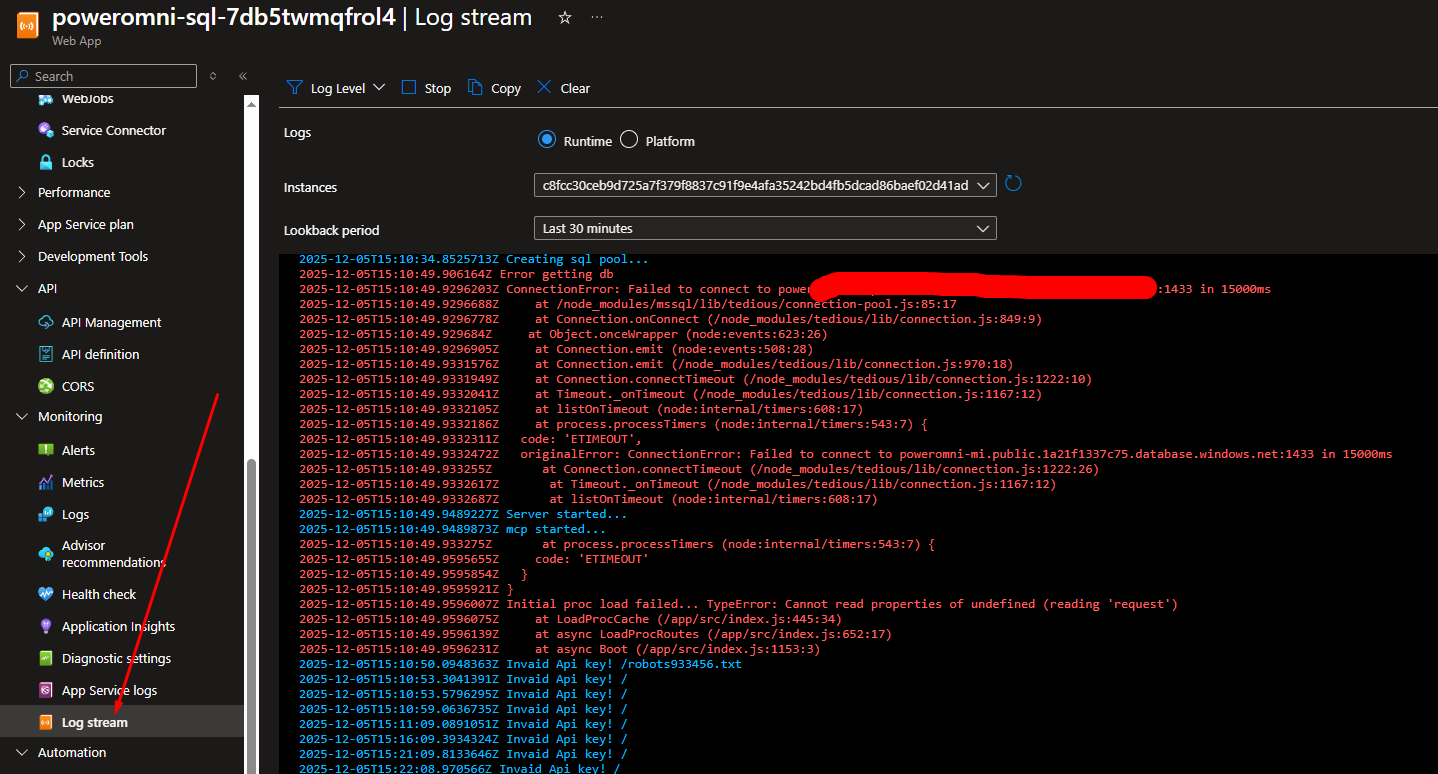Collapse the Monitoring section

pyautogui.click(x=22, y=416)
